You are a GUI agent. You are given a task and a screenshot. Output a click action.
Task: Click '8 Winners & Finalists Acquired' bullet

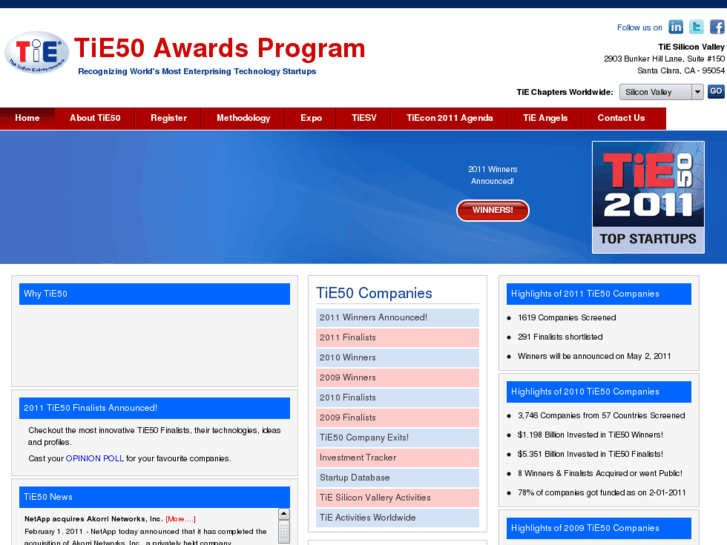[600, 474]
